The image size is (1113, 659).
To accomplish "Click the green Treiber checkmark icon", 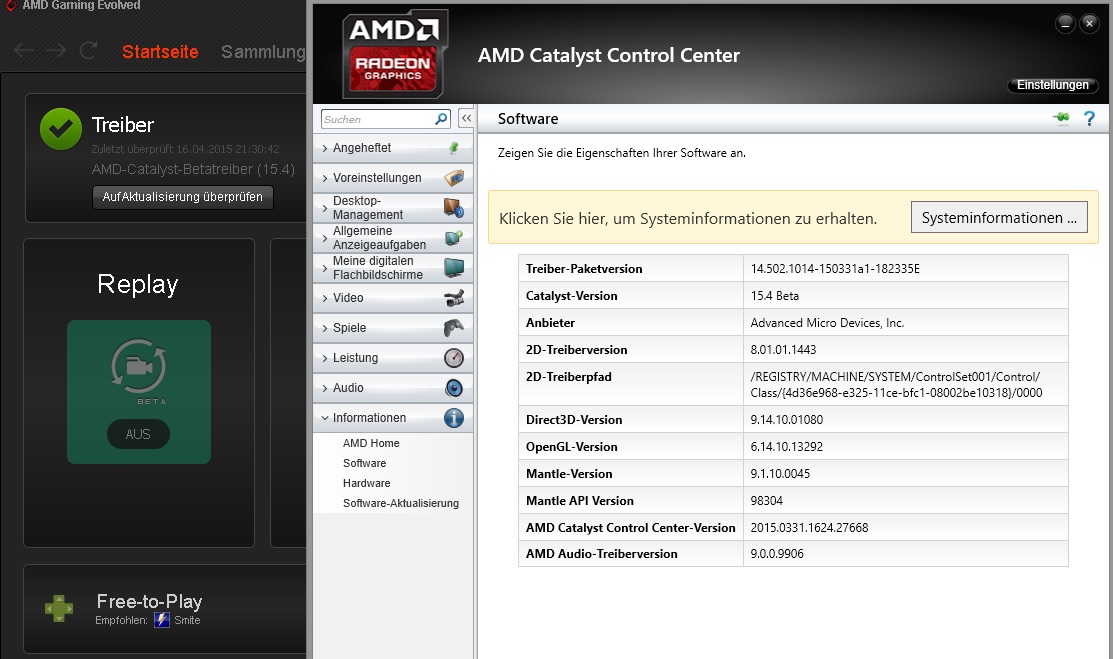I will [61, 129].
